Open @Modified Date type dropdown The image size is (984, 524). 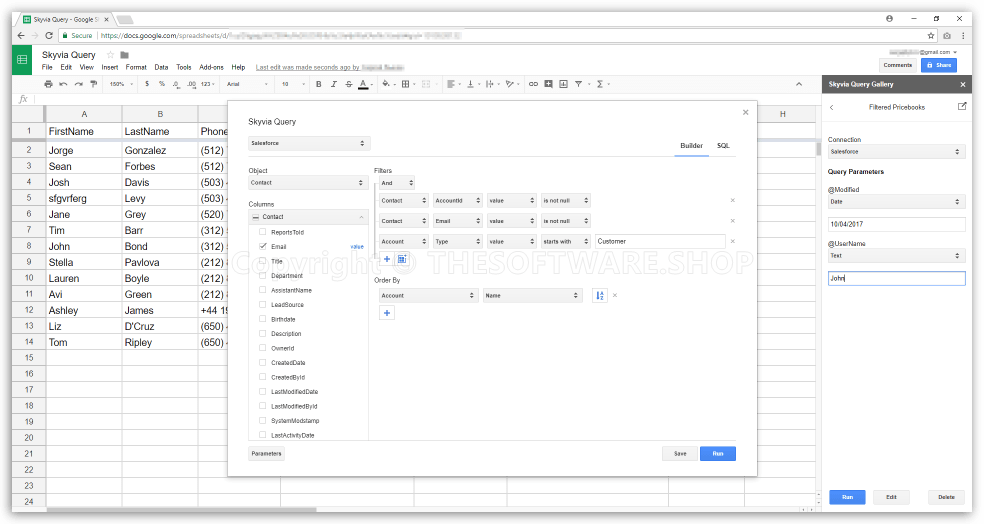[x=896, y=202]
